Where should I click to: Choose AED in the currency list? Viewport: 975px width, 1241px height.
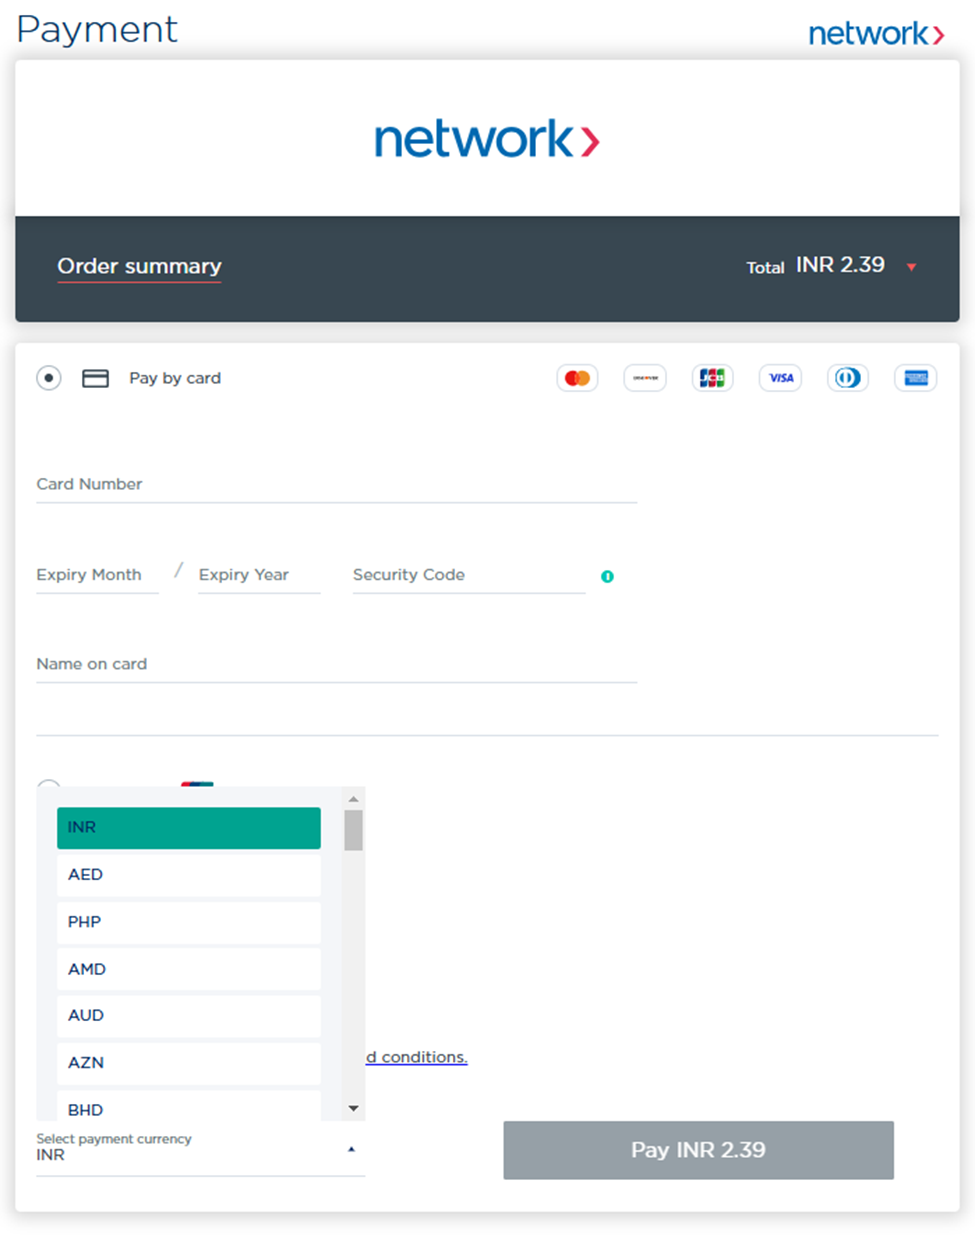pos(189,875)
